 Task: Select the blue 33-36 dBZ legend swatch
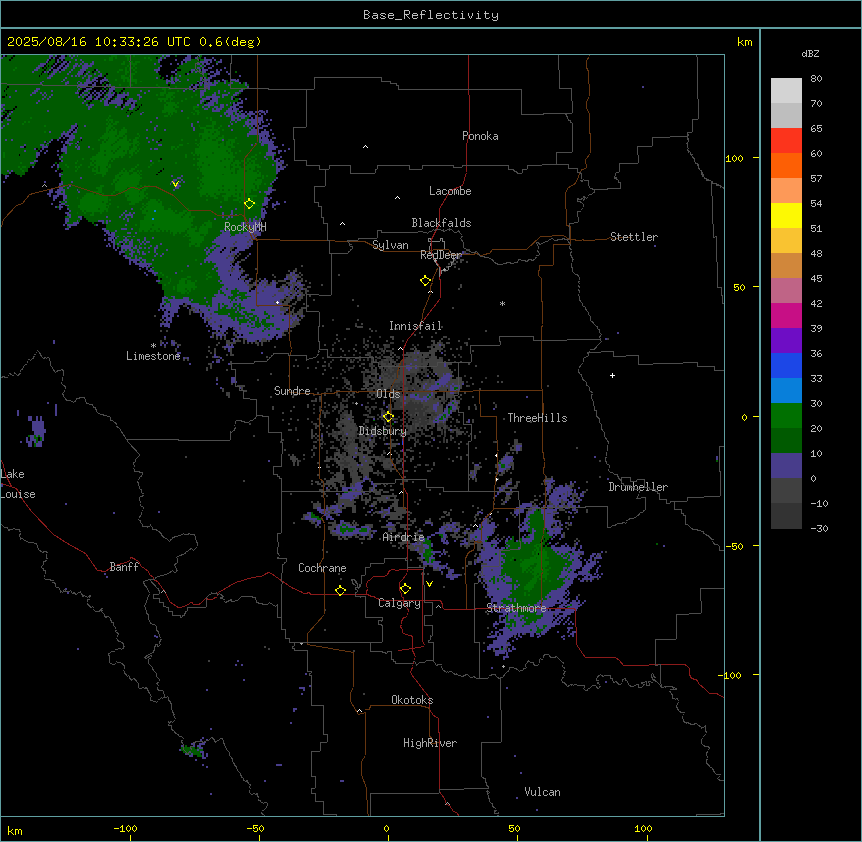point(786,365)
